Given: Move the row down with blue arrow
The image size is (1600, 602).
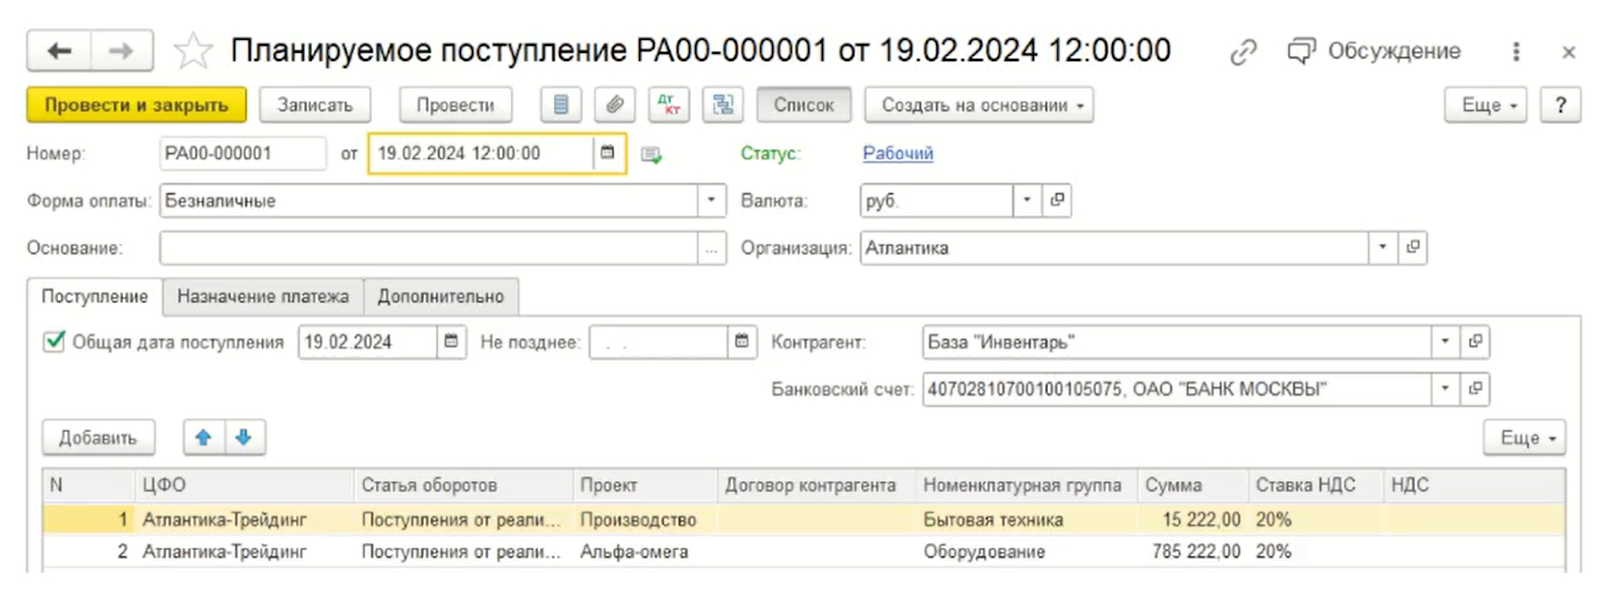Looking at the screenshot, I should point(244,438).
